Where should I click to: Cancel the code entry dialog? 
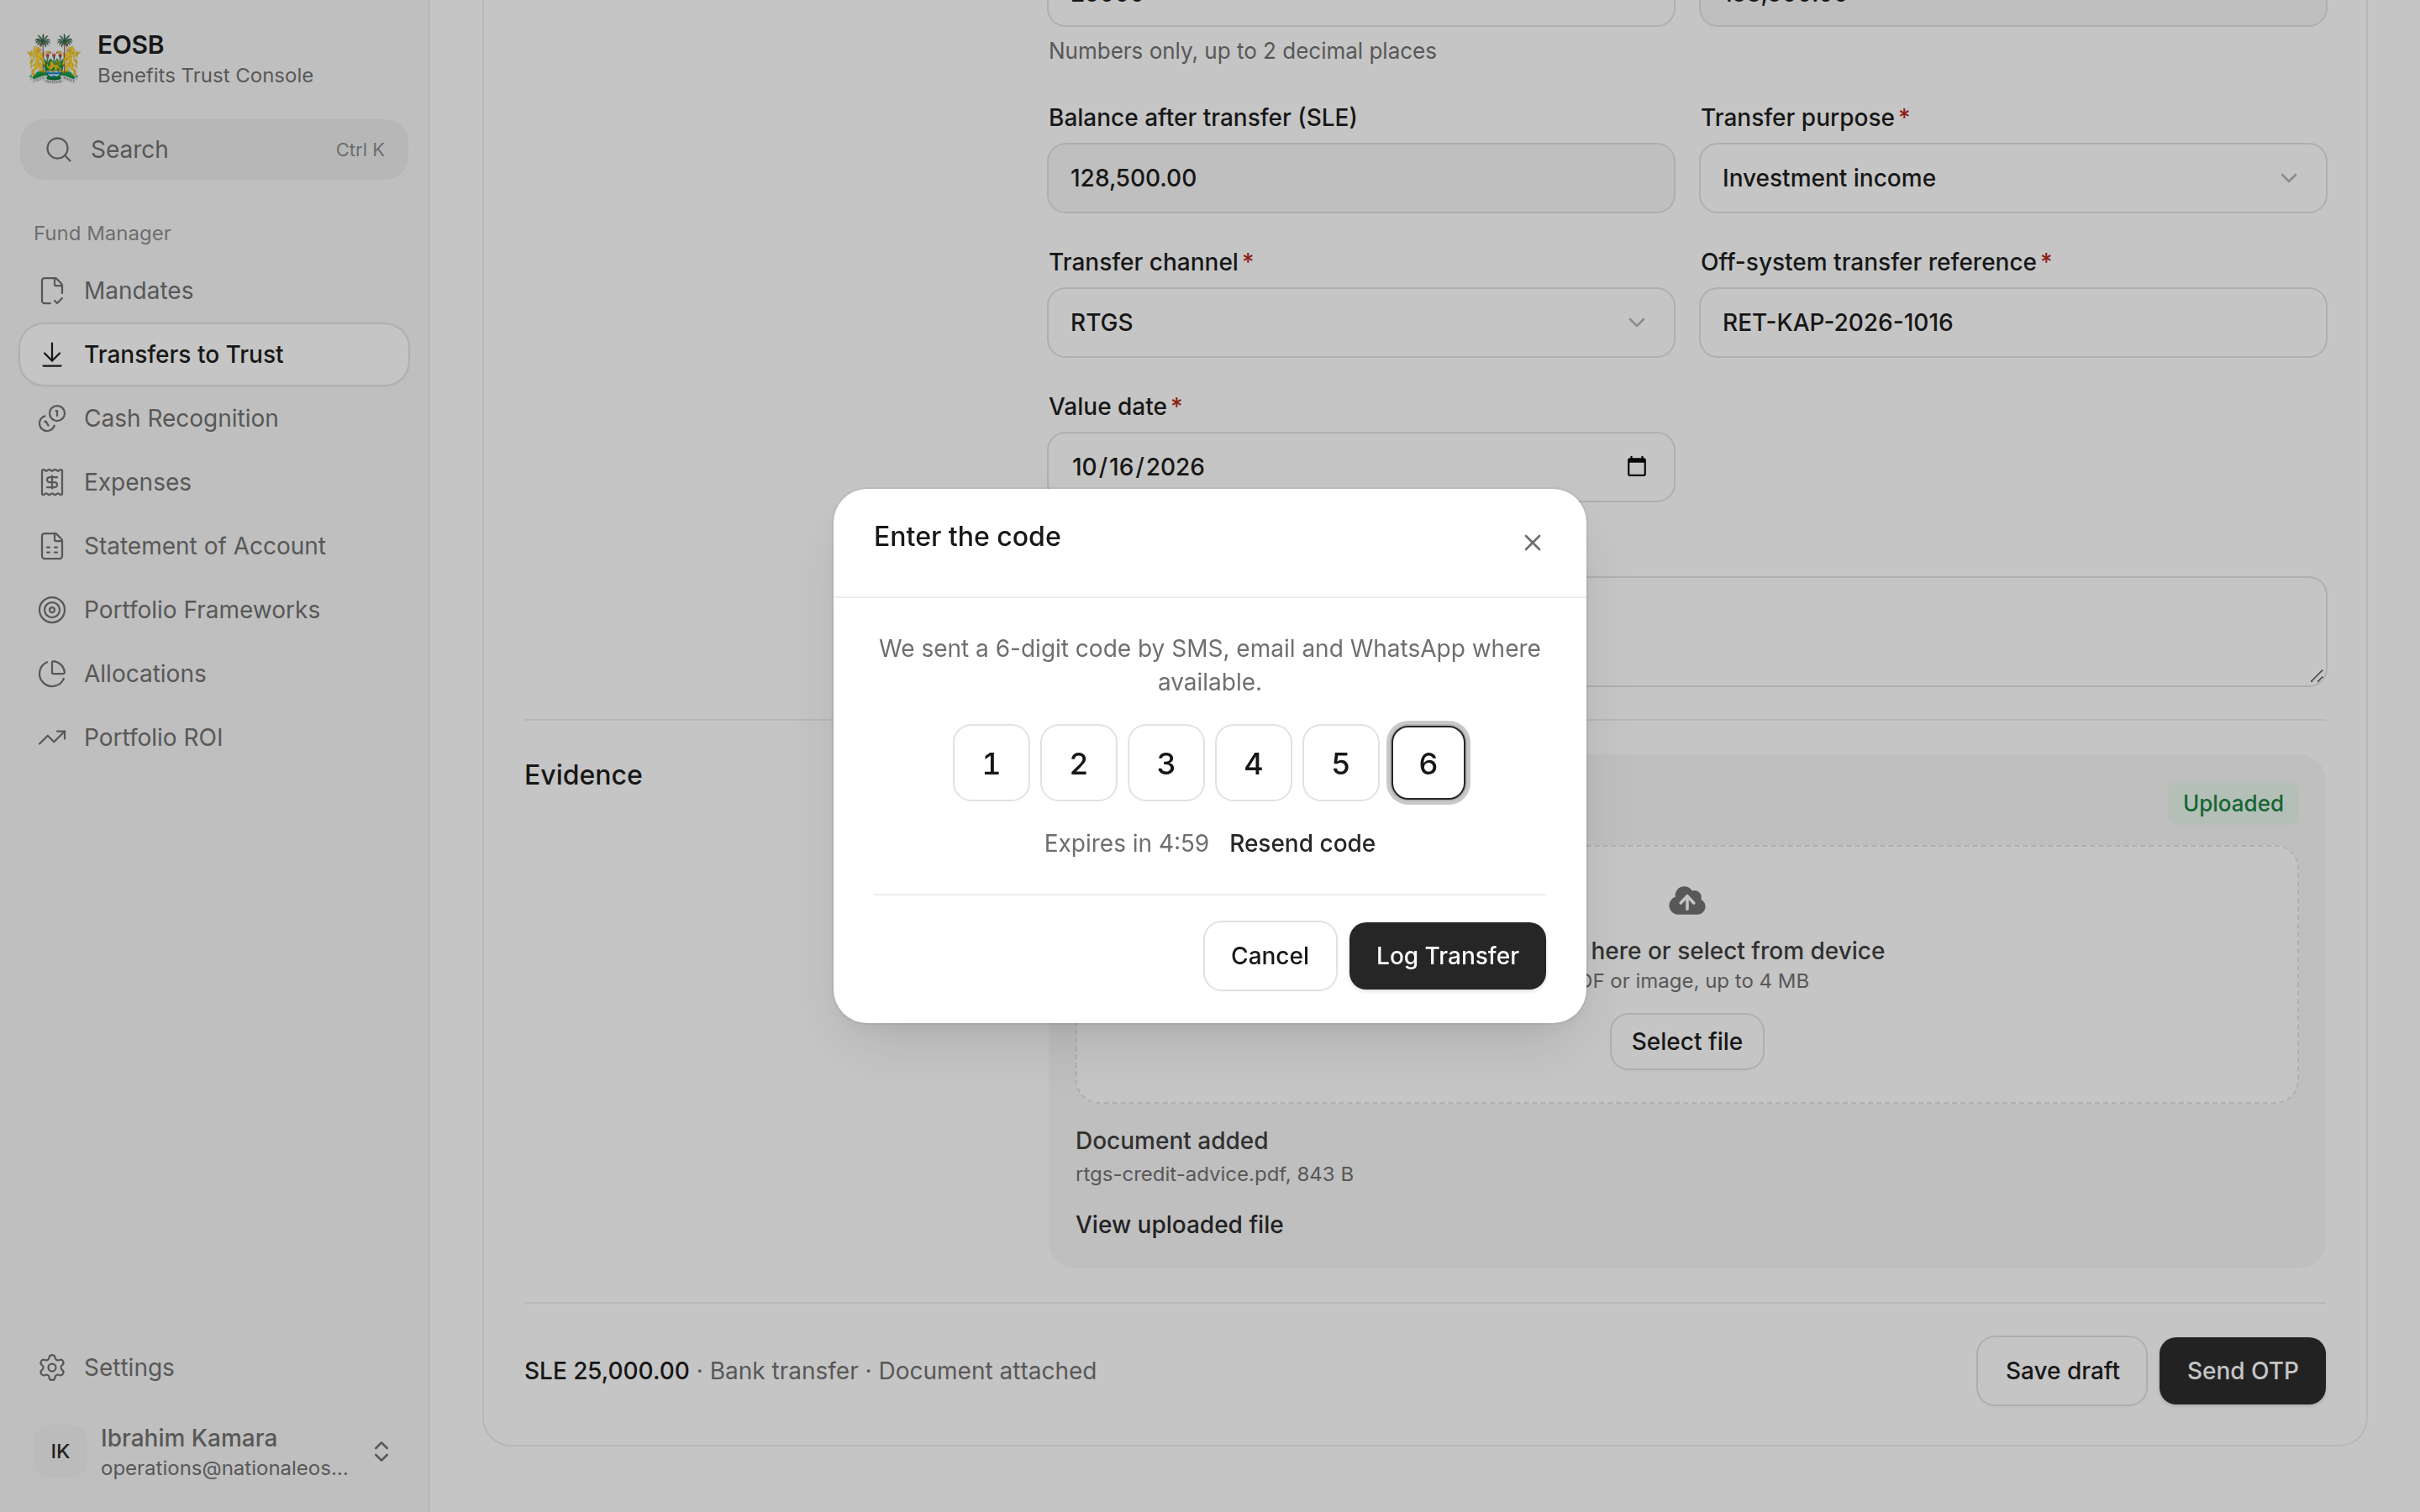1269,956
